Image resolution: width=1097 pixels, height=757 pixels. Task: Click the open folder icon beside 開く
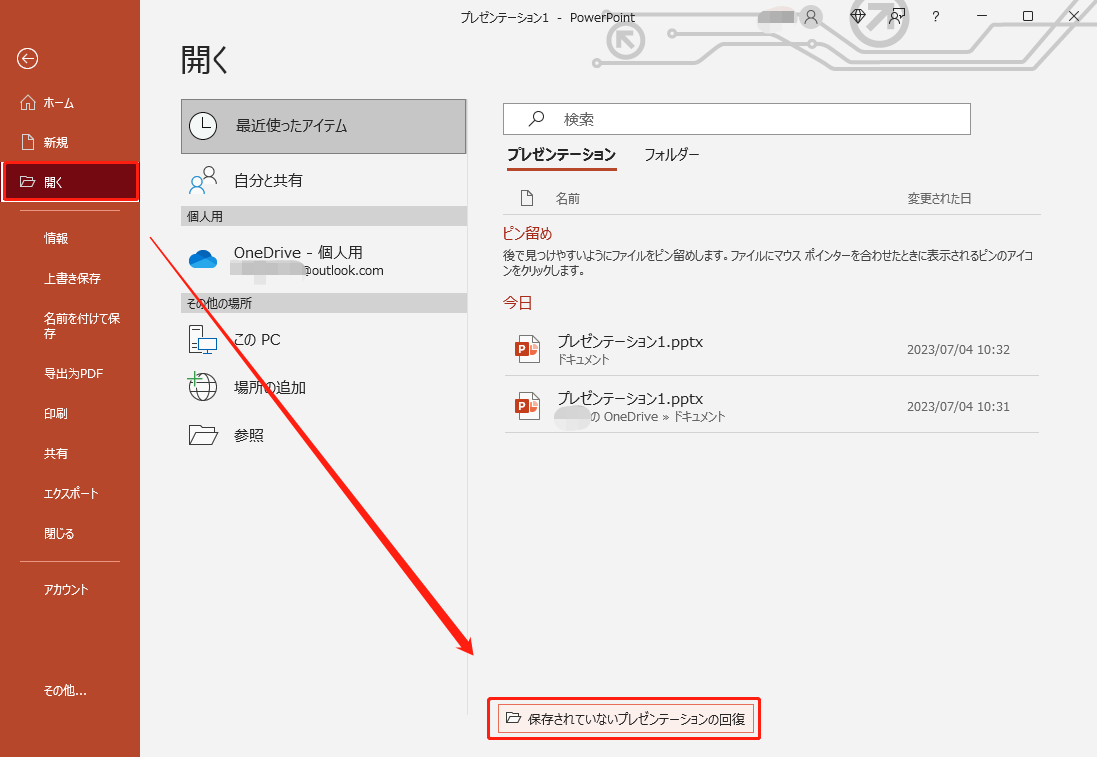28,182
